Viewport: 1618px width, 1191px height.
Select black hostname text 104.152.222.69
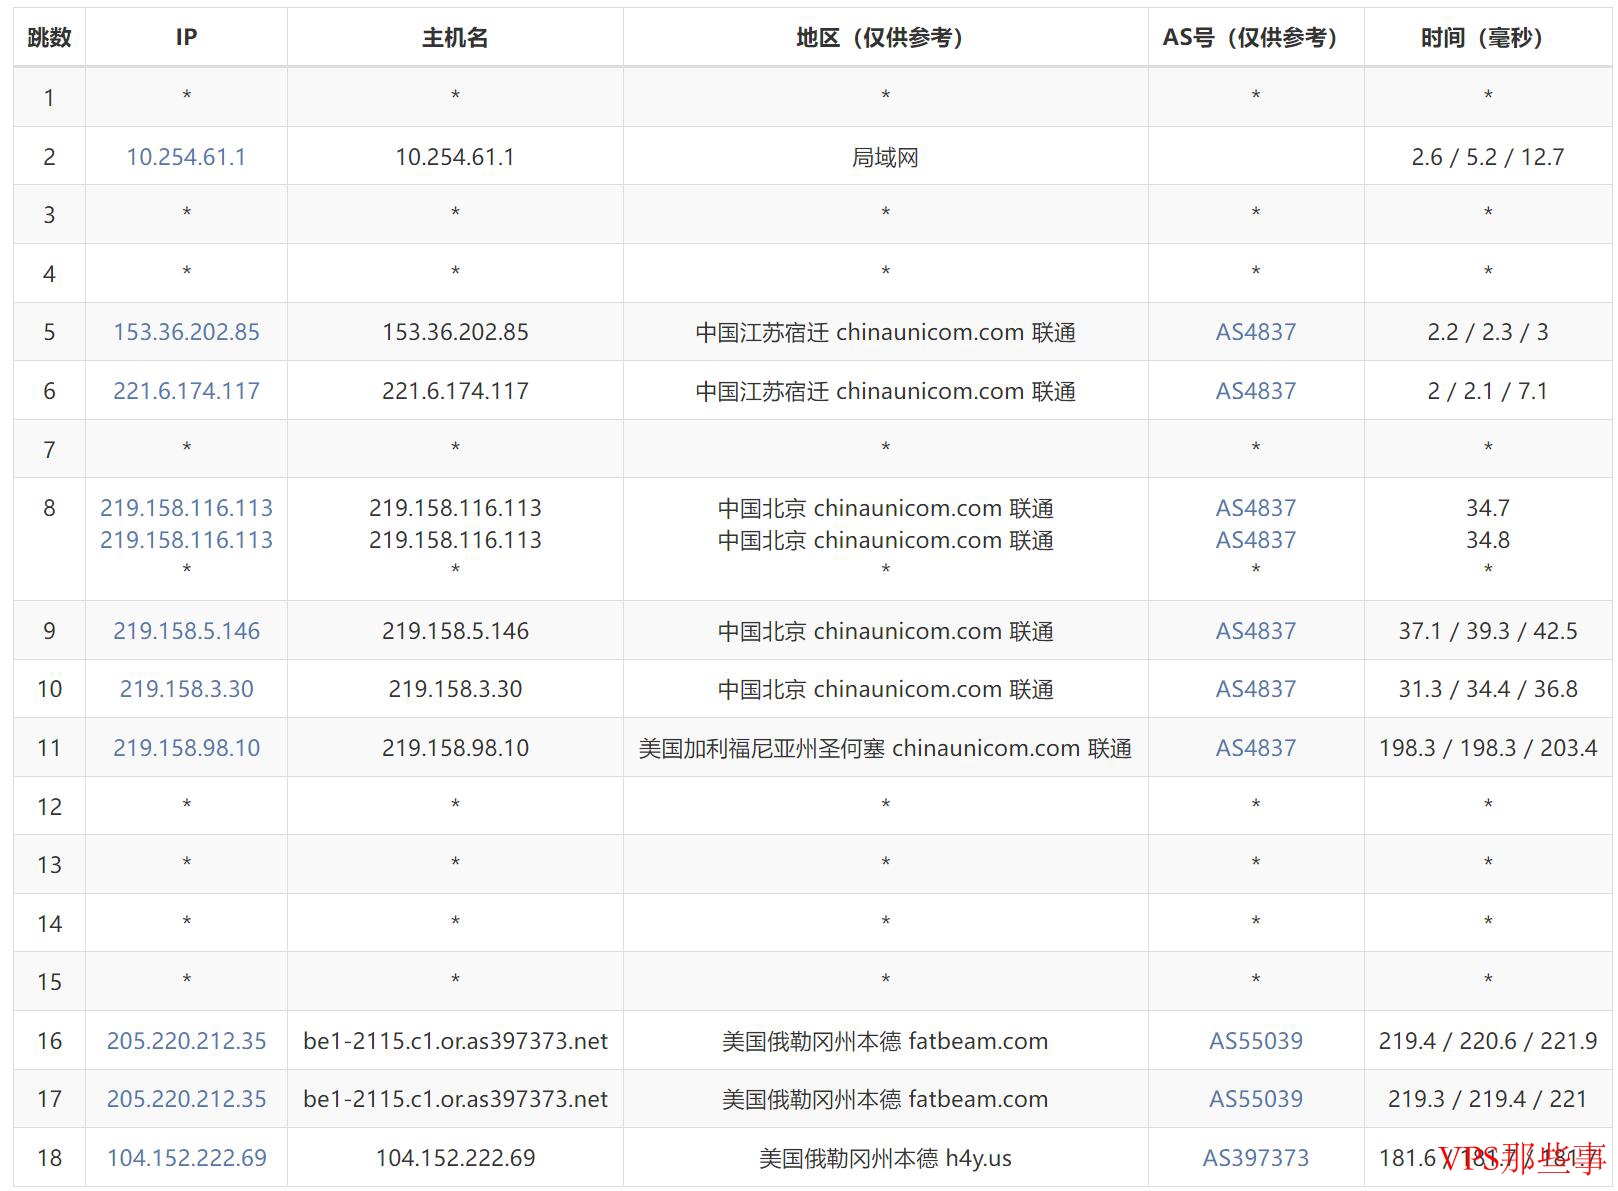click(455, 1158)
